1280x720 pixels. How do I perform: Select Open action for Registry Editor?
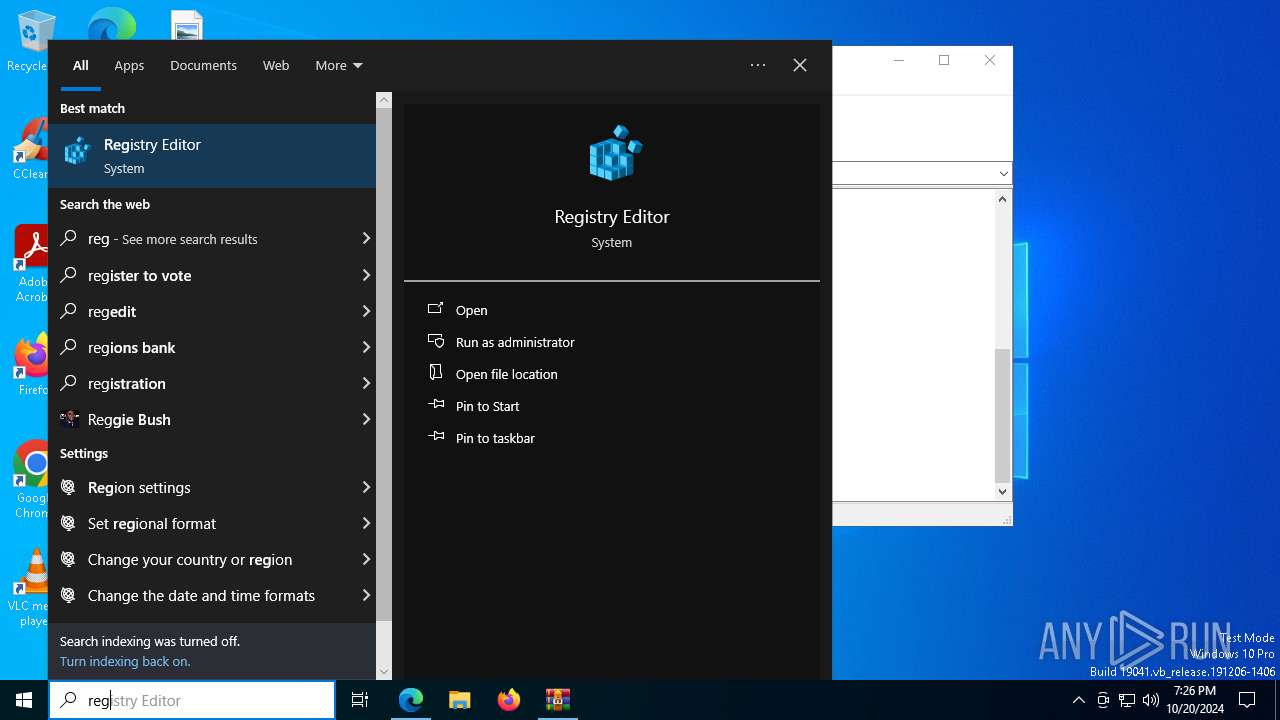point(472,310)
